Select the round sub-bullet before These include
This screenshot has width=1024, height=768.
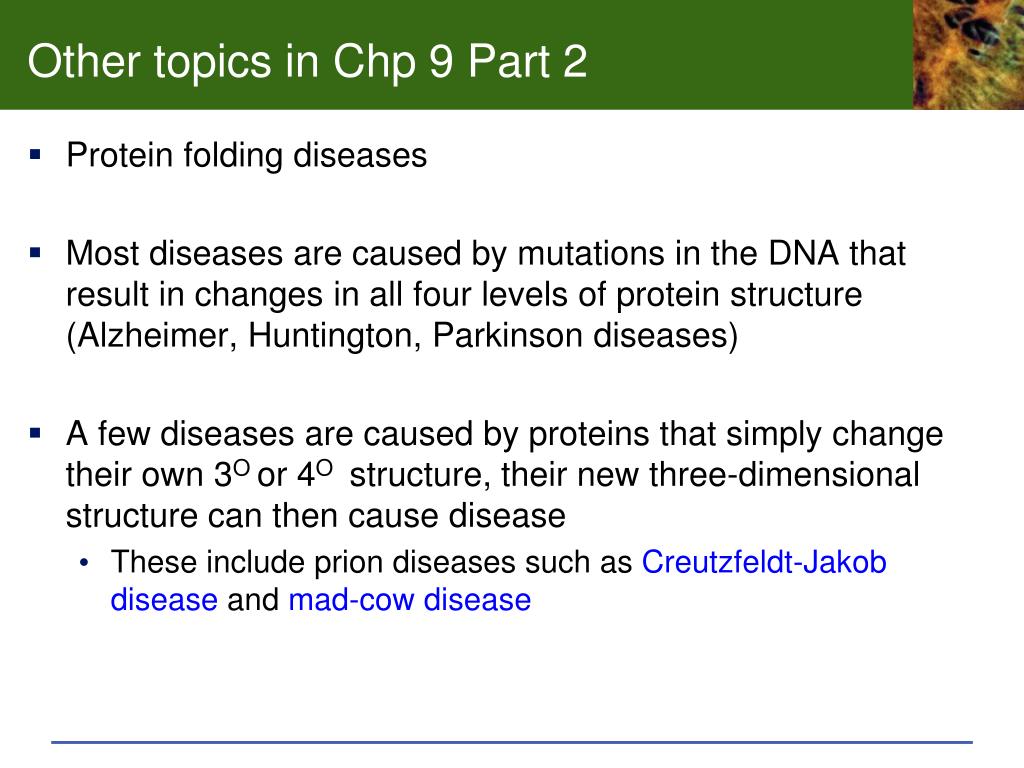(x=84, y=563)
